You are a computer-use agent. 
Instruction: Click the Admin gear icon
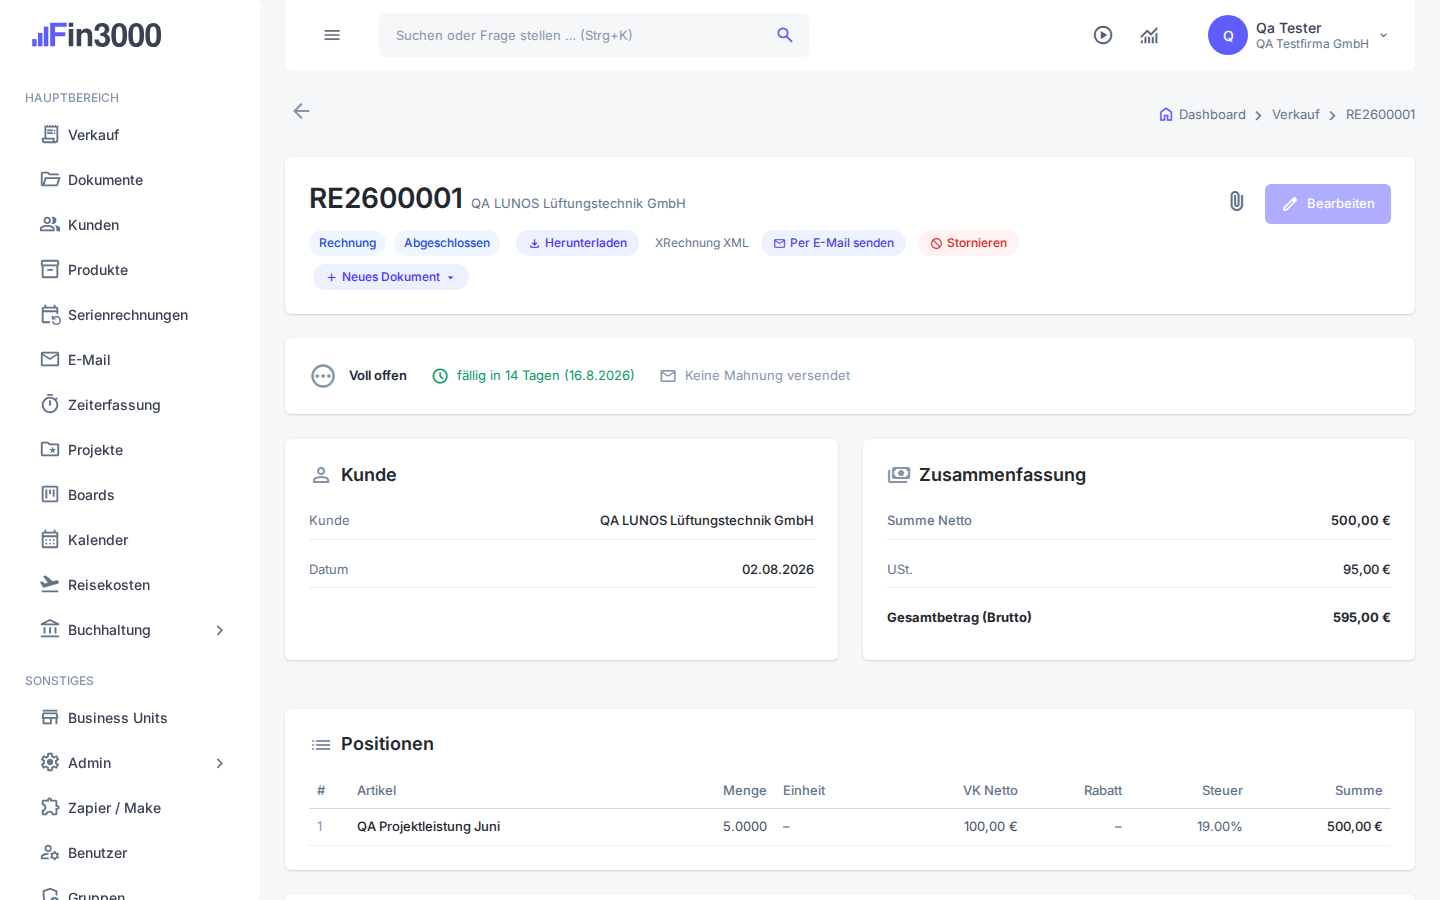[x=50, y=762]
